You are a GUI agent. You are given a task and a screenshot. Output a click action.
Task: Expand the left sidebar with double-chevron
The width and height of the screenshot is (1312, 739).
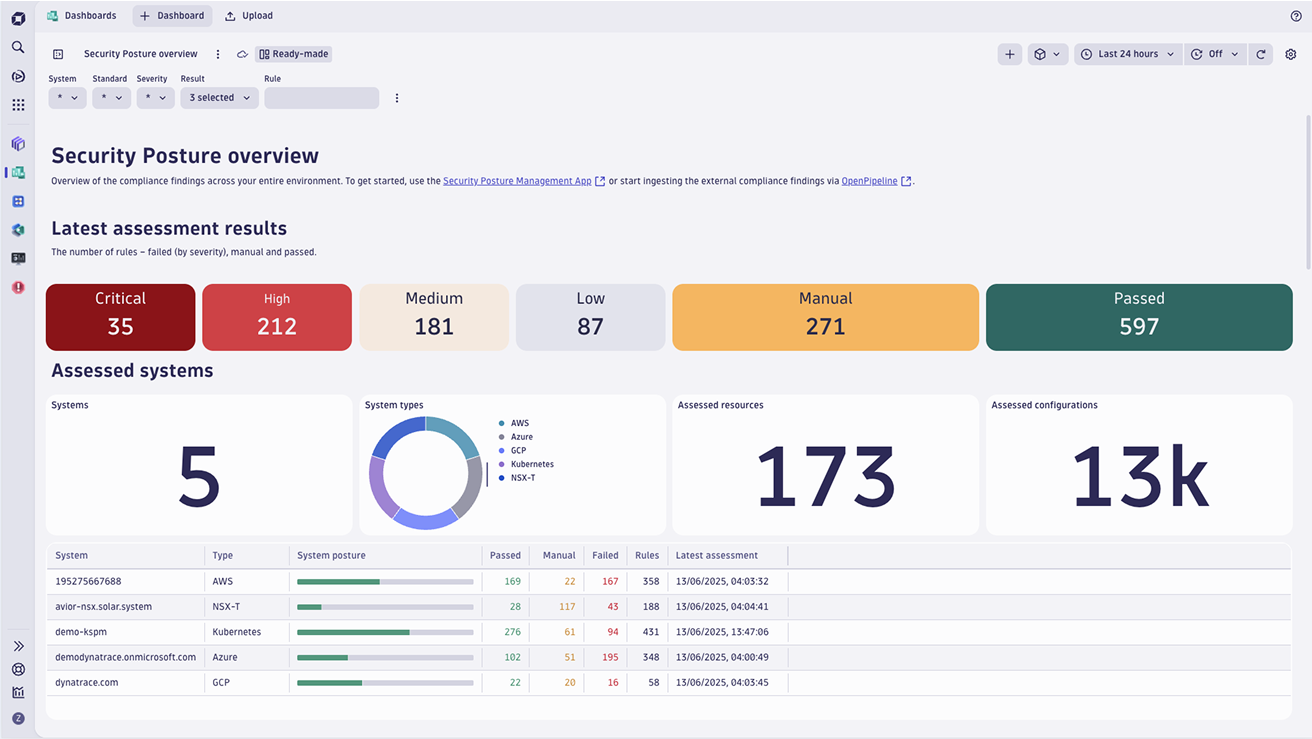click(18, 646)
